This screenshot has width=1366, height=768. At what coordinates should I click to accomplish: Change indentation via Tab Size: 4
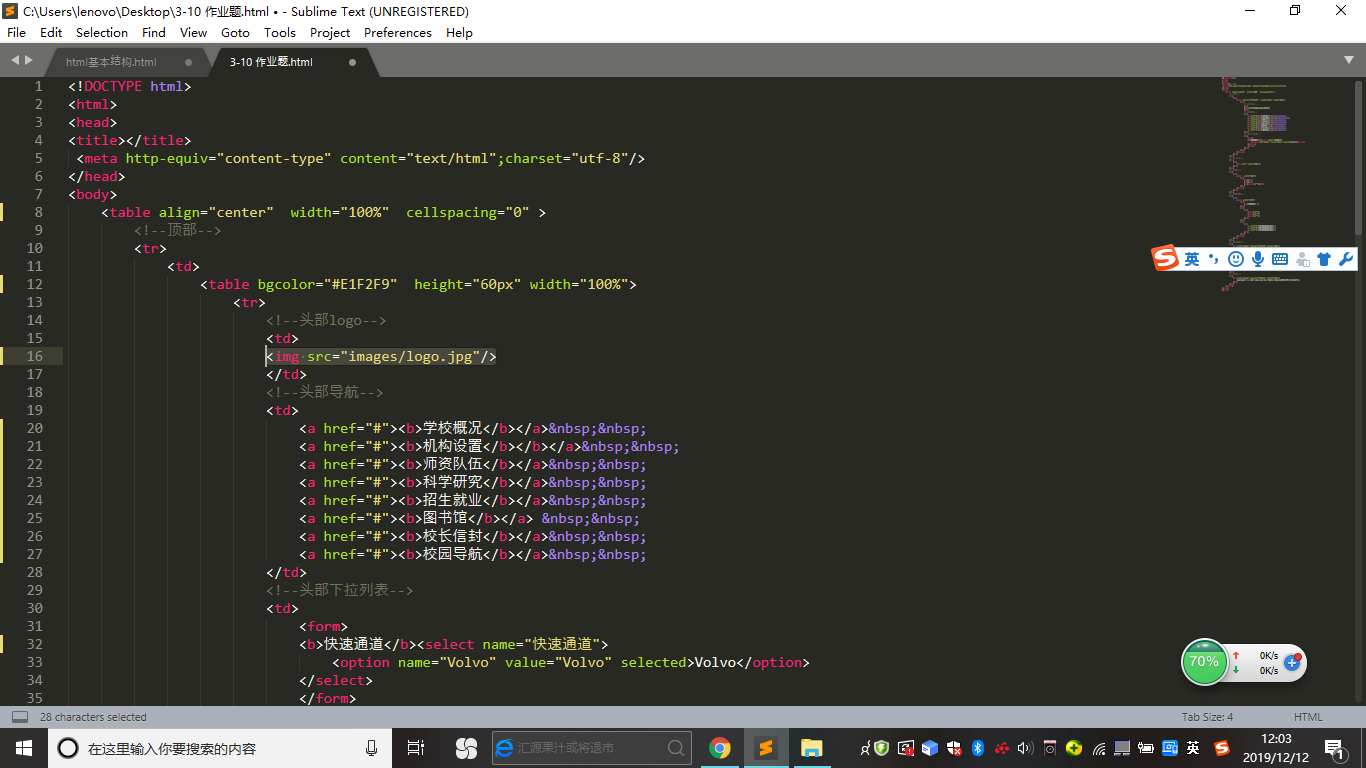point(1207,717)
